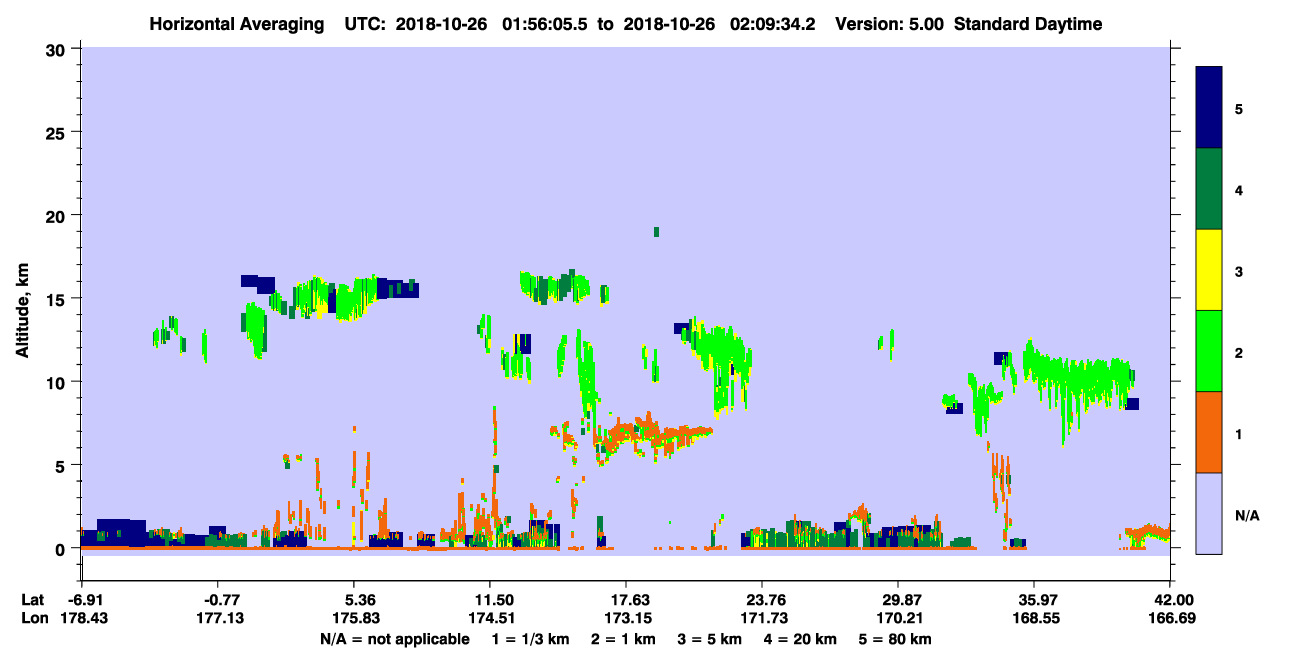Click the colorbar label '5'
The image size is (1300, 667).
click(1238, 108)
